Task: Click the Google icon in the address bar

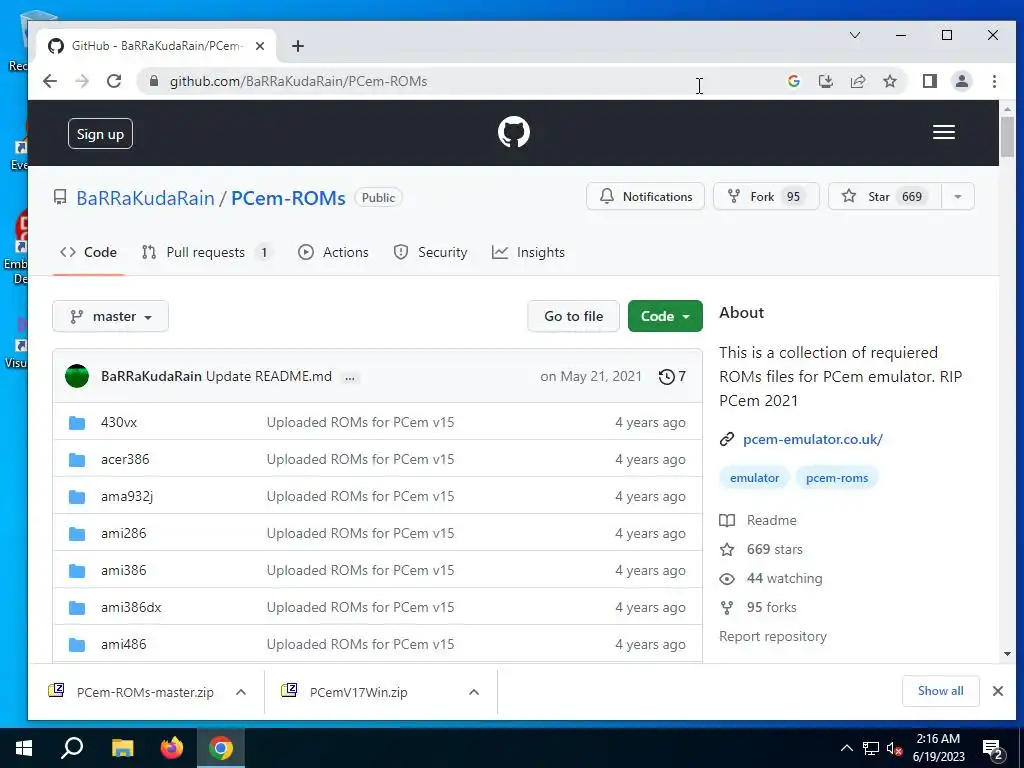Action: [x=793, y=81]
